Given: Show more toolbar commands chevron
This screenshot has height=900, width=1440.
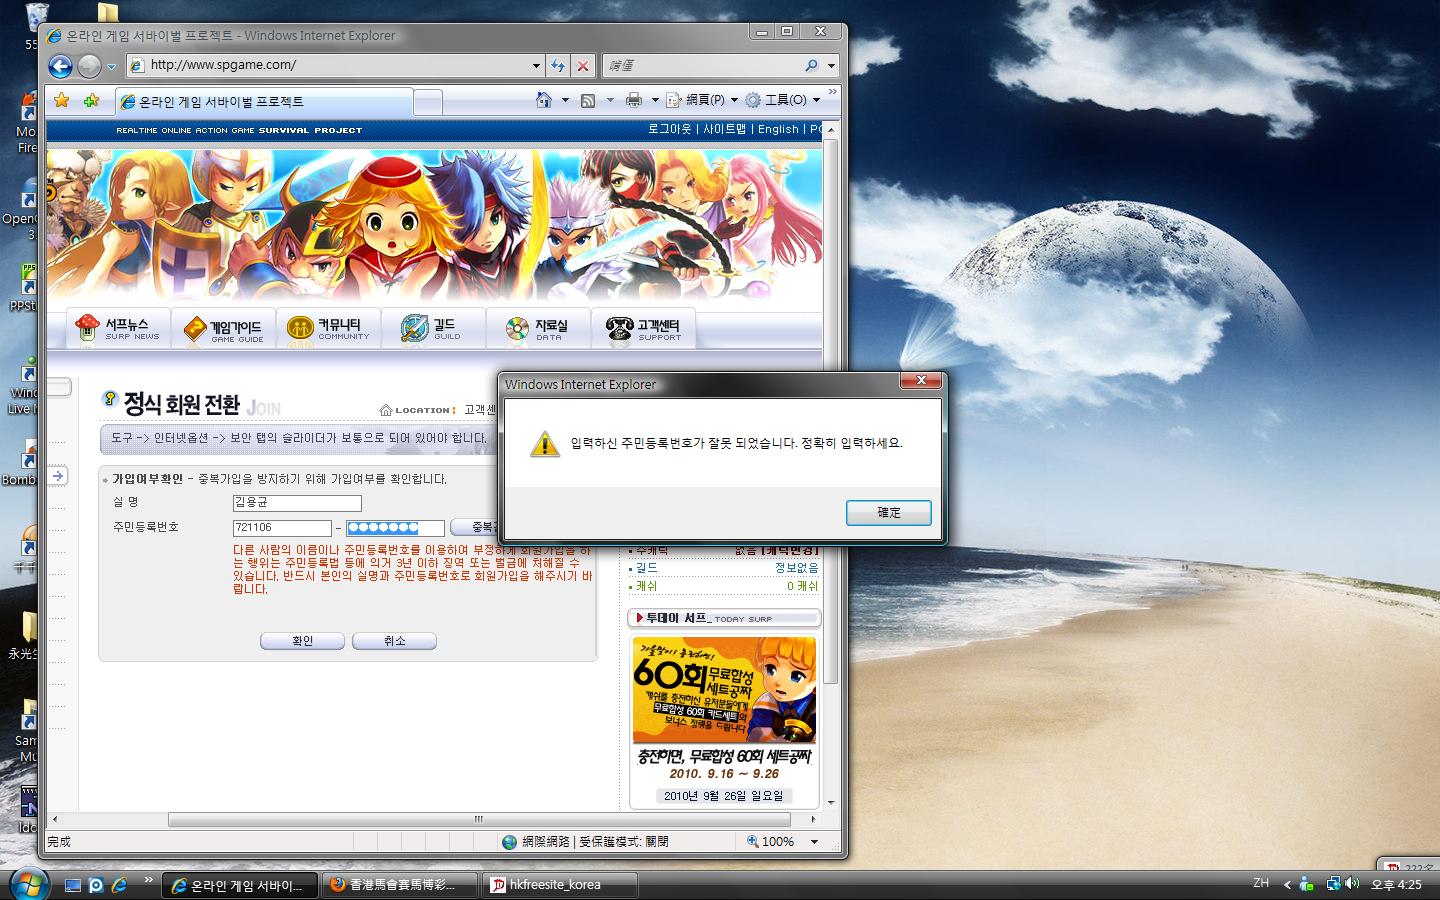Looking at the screenshot, I should pos(832,92).
